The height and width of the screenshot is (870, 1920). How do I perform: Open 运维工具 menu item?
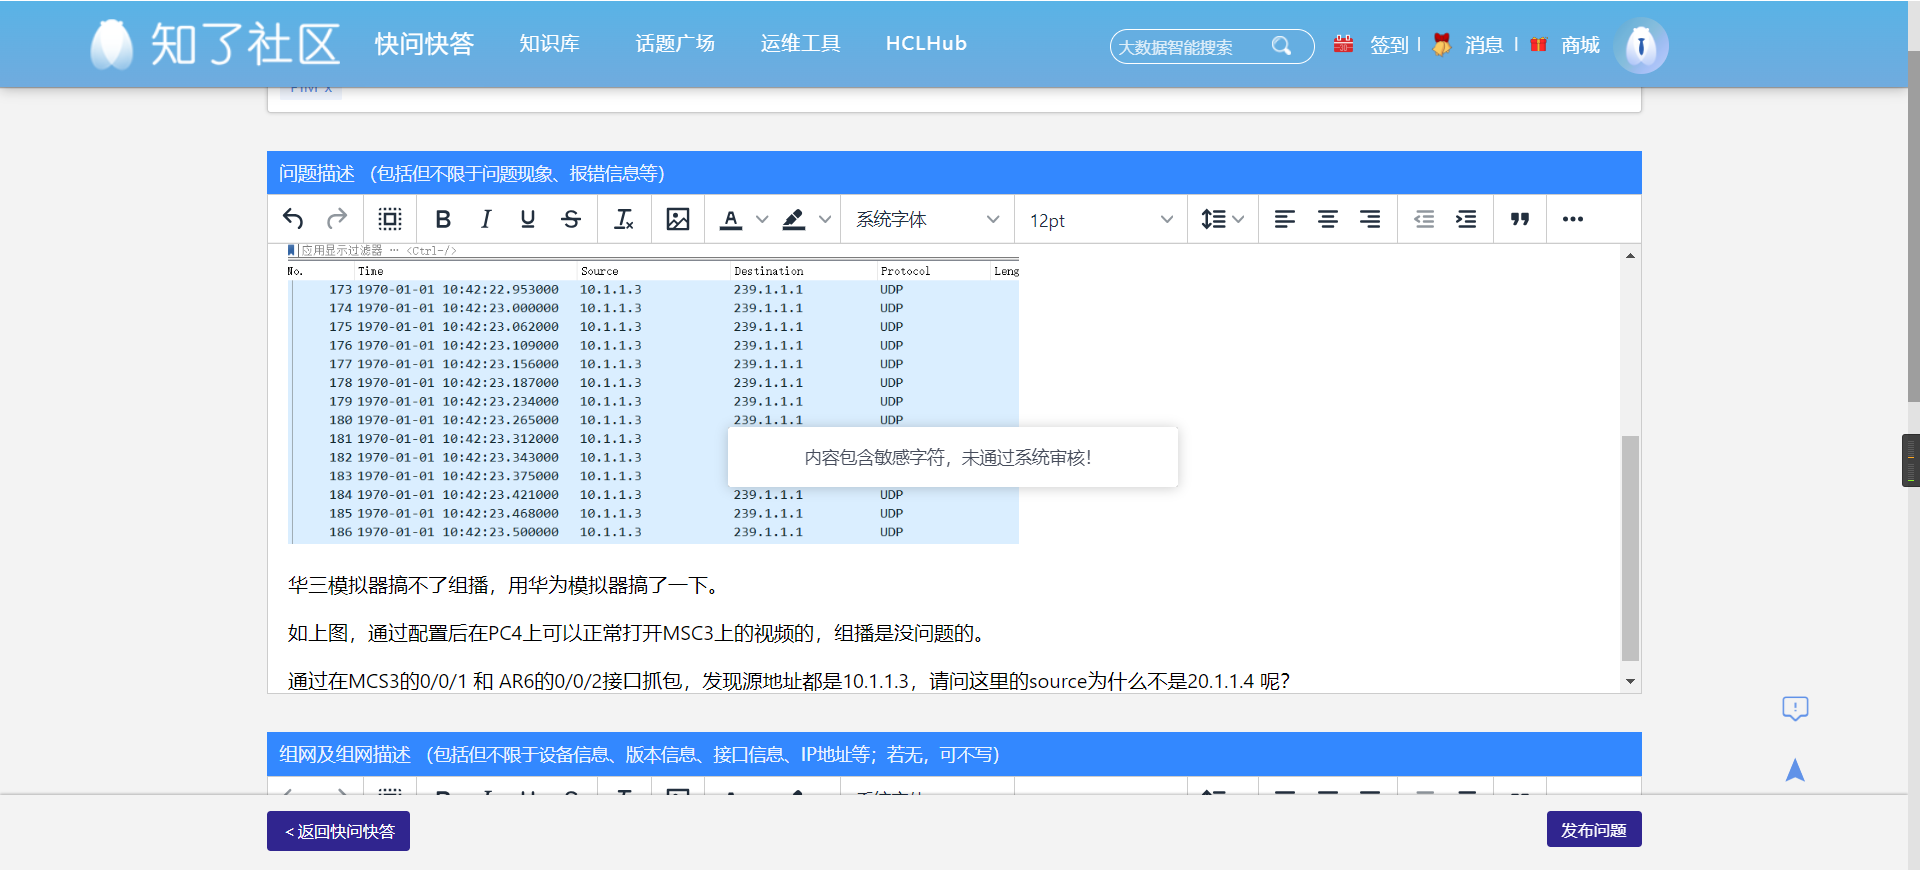800,44
